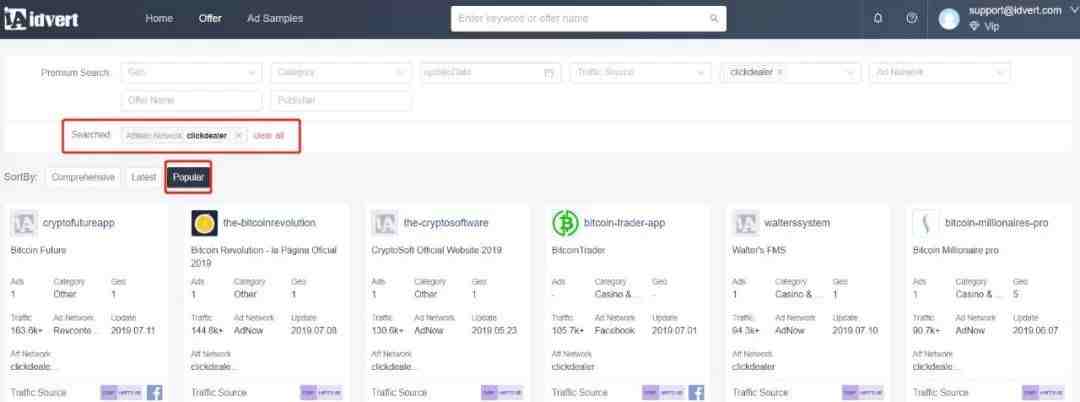Click the clear all link
Image resolution: width=1080 pixels, height=402 pixels.
[x=269, y=136]
